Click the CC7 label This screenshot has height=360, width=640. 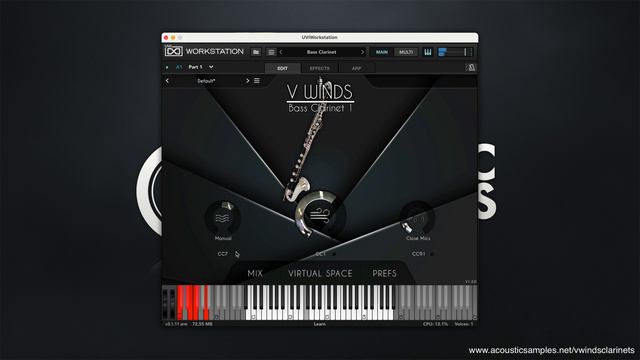[x=222, y=254]
